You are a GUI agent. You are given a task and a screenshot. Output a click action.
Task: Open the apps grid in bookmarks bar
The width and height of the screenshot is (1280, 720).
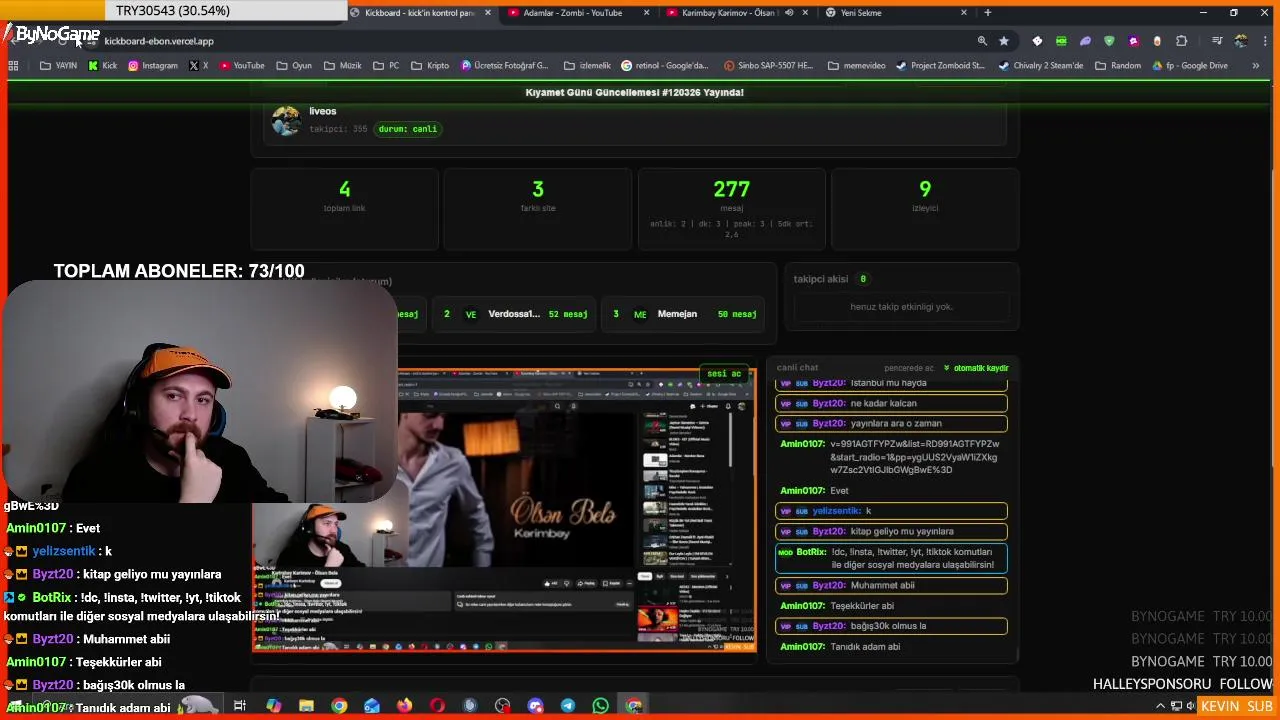(13, 66)
